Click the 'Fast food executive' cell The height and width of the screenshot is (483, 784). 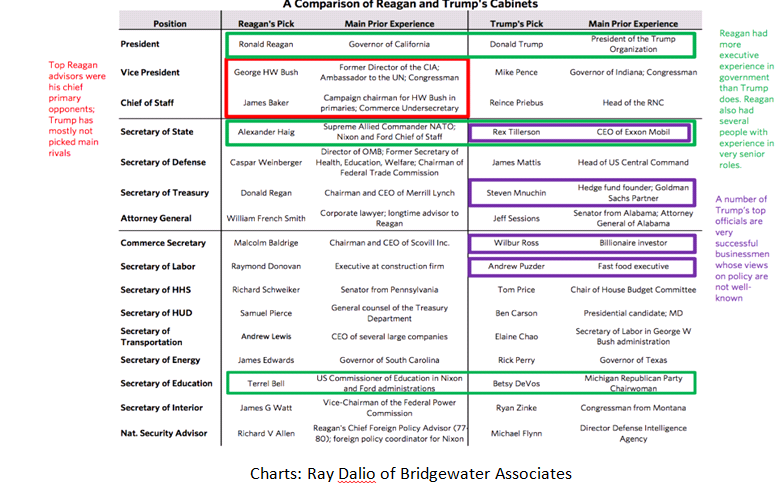(x=633, y=266)
